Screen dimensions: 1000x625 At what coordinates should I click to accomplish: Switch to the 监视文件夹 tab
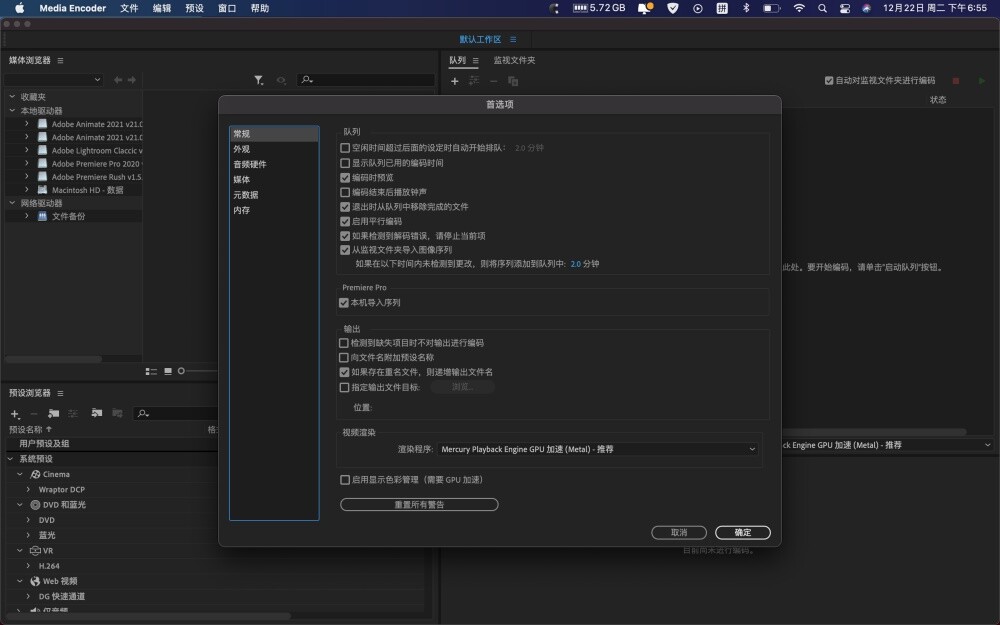pyautogui.click(x=514, y=61)
